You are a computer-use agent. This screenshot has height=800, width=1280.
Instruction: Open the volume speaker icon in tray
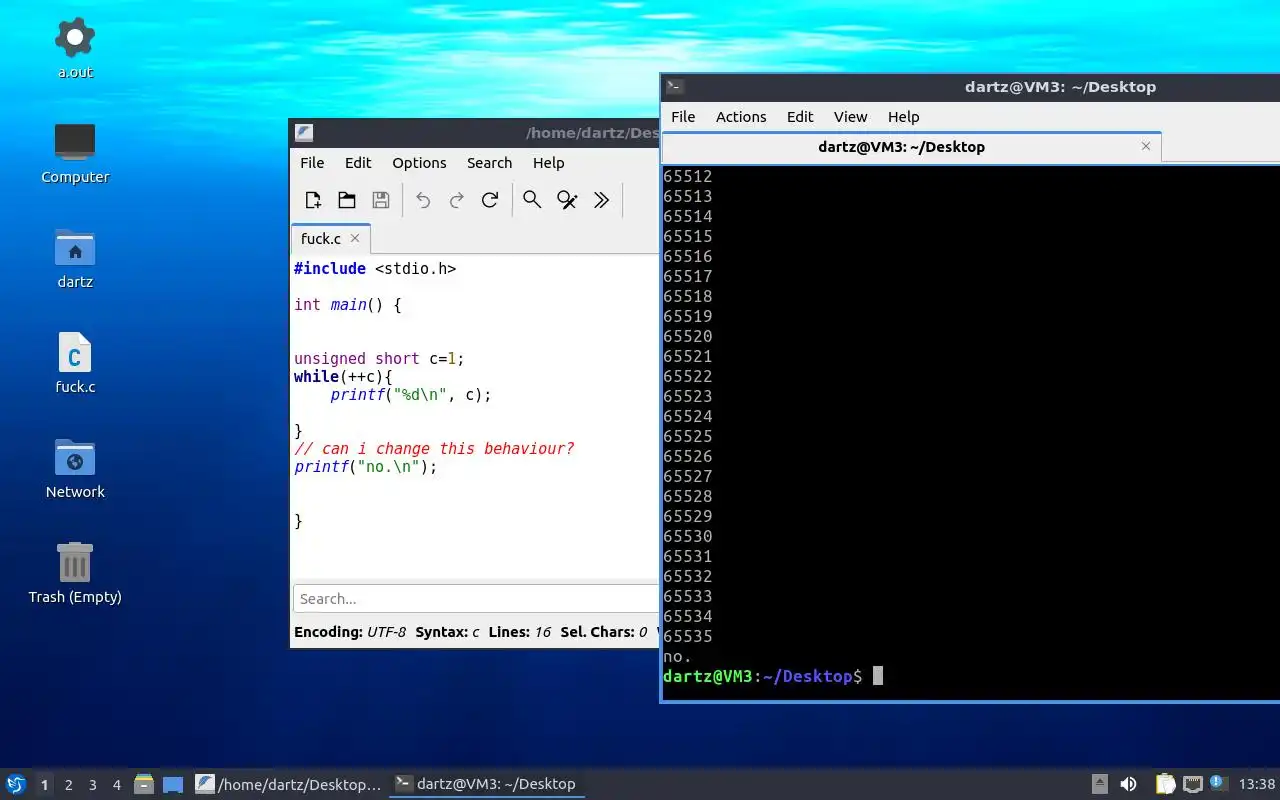(1128, 784)
